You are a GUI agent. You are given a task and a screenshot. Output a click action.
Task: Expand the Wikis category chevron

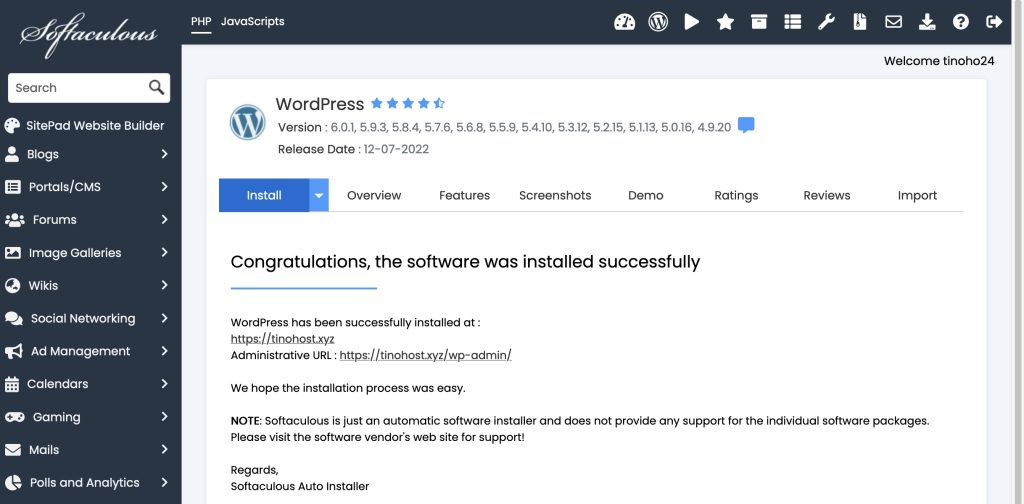(165, 285)
